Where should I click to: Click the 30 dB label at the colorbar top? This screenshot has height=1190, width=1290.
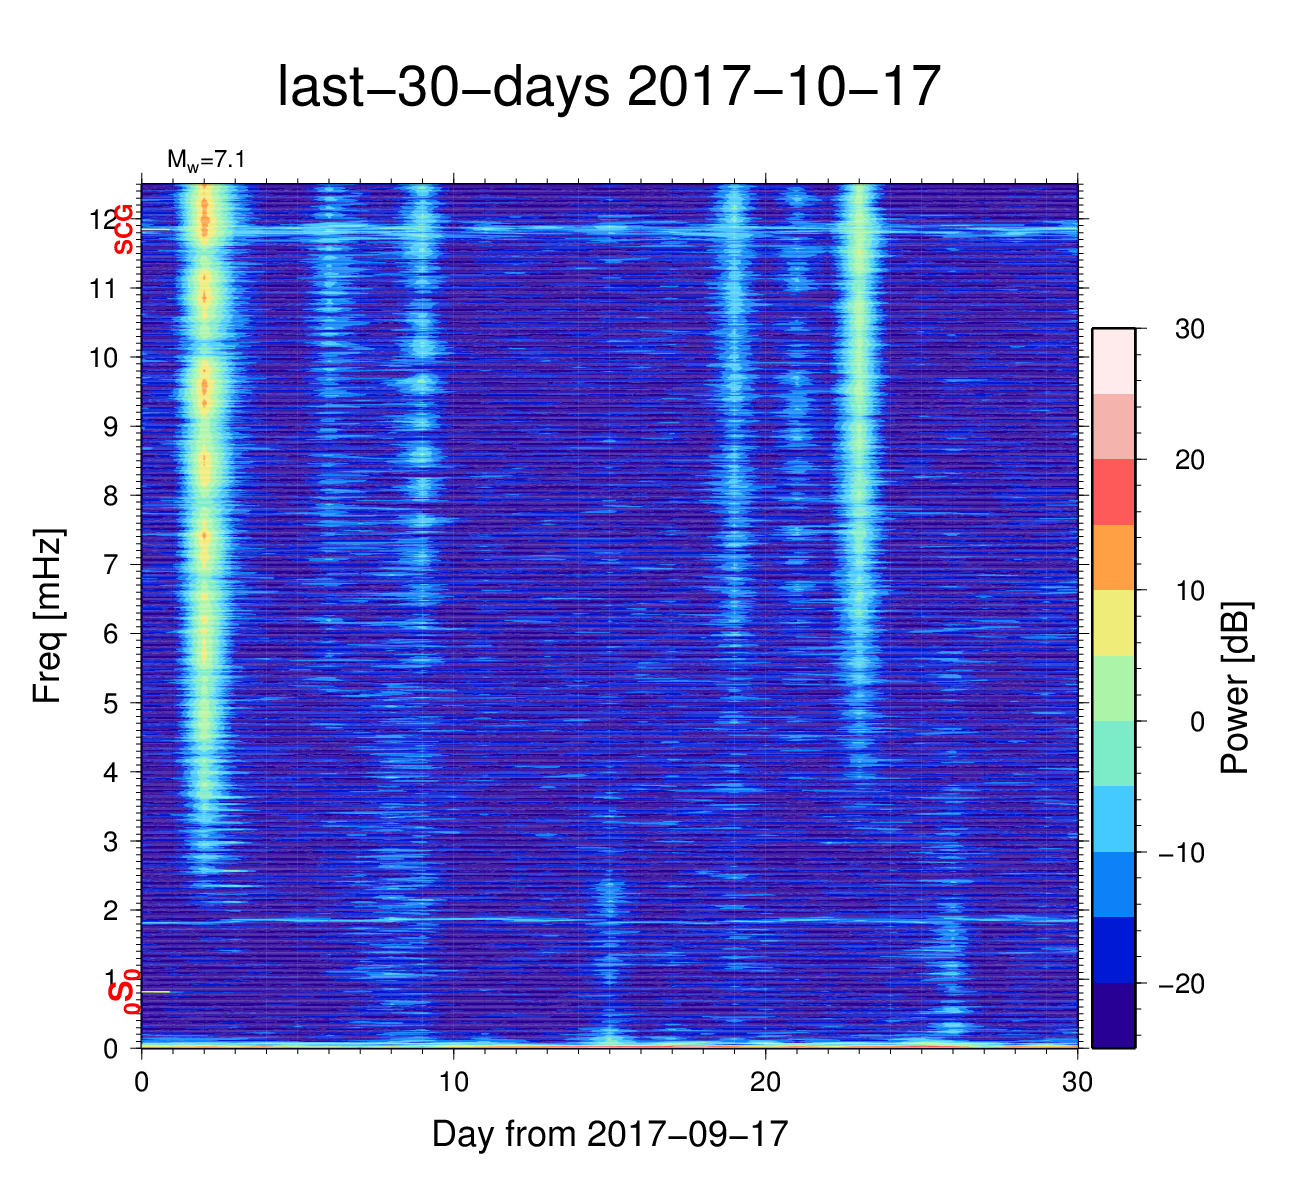pos(1189,329)
